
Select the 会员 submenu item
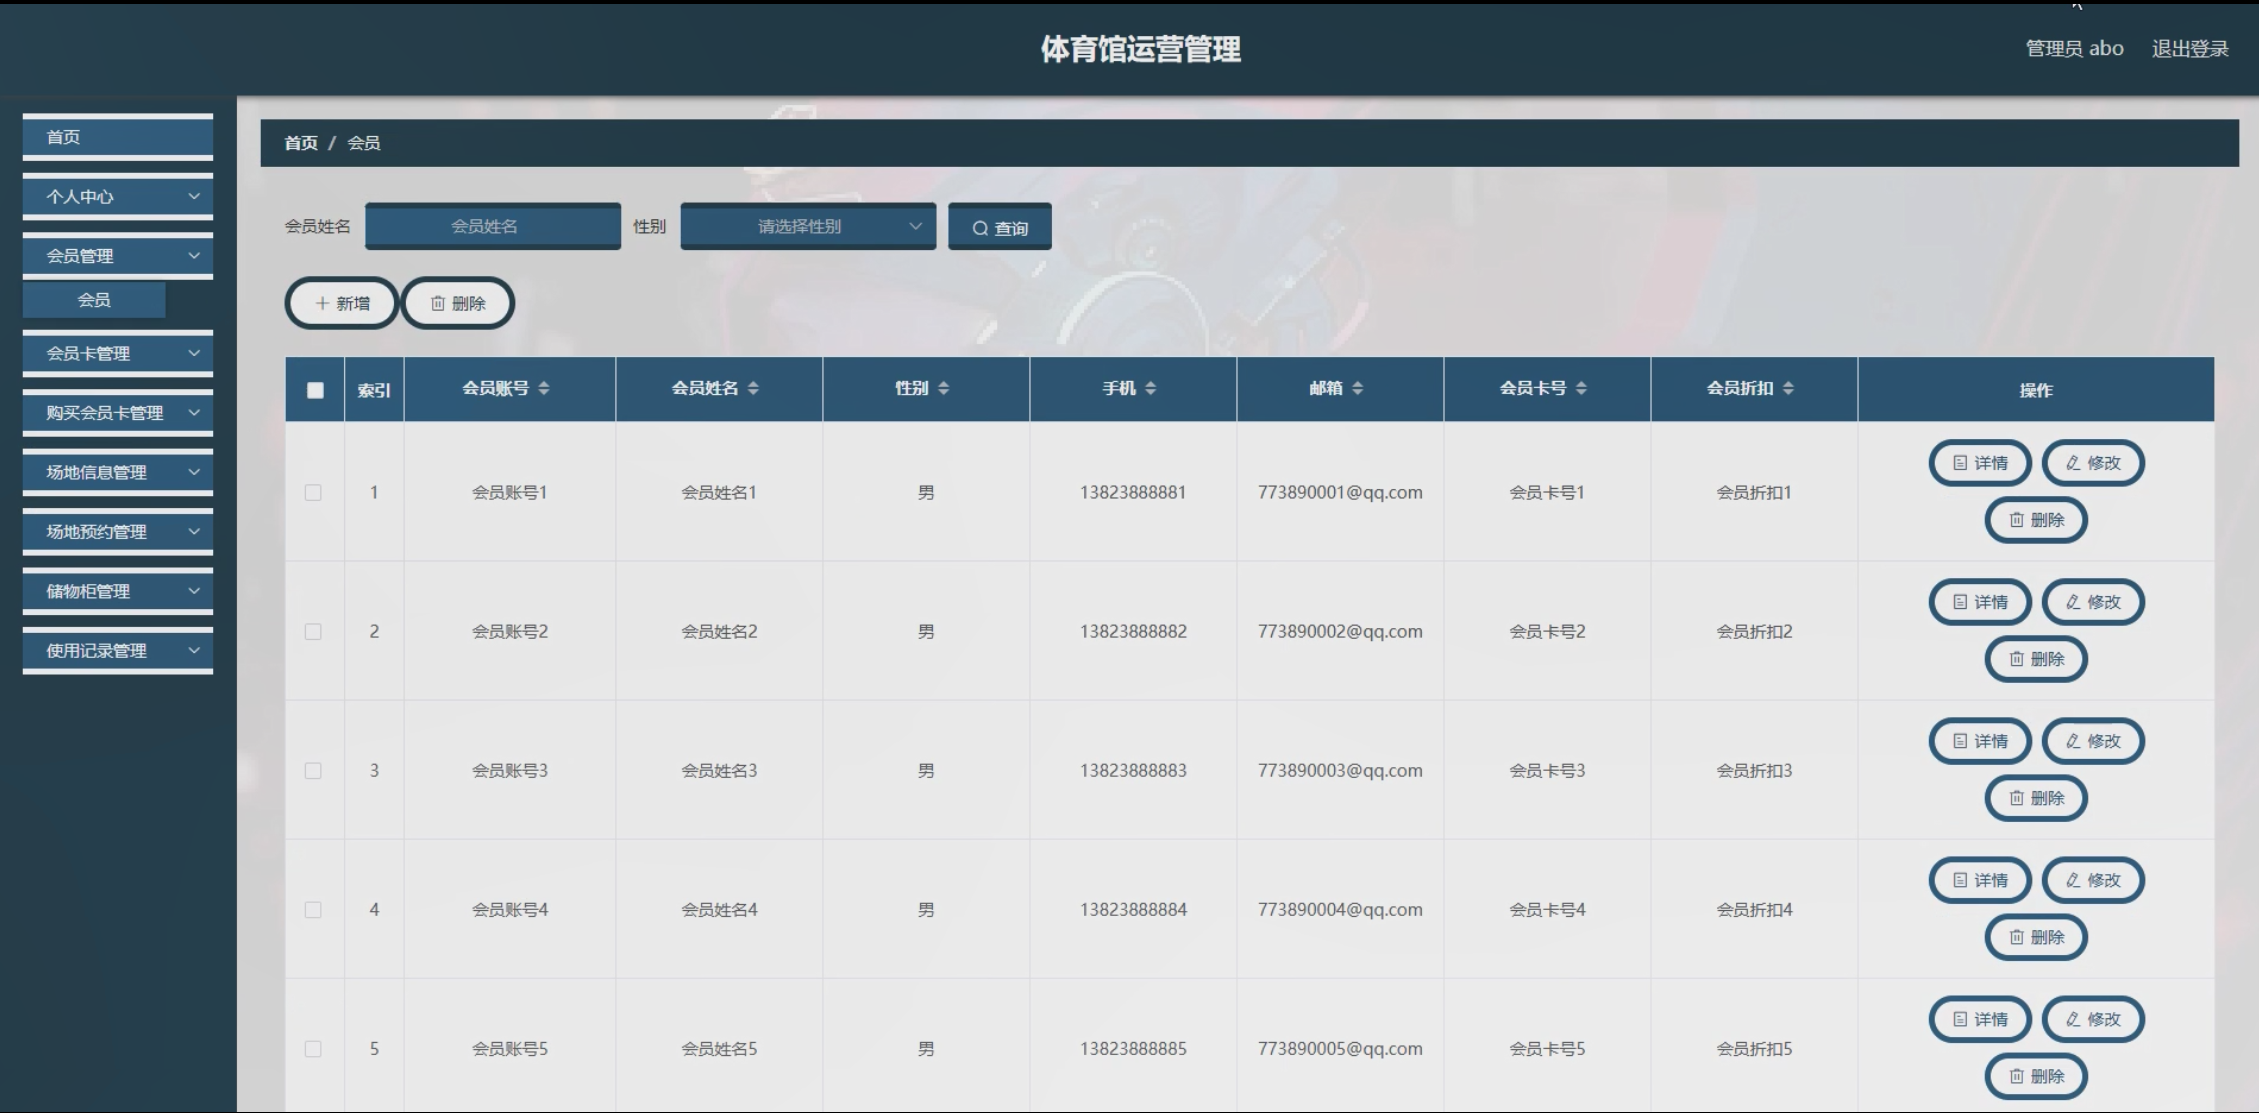[x=94, y=299]
